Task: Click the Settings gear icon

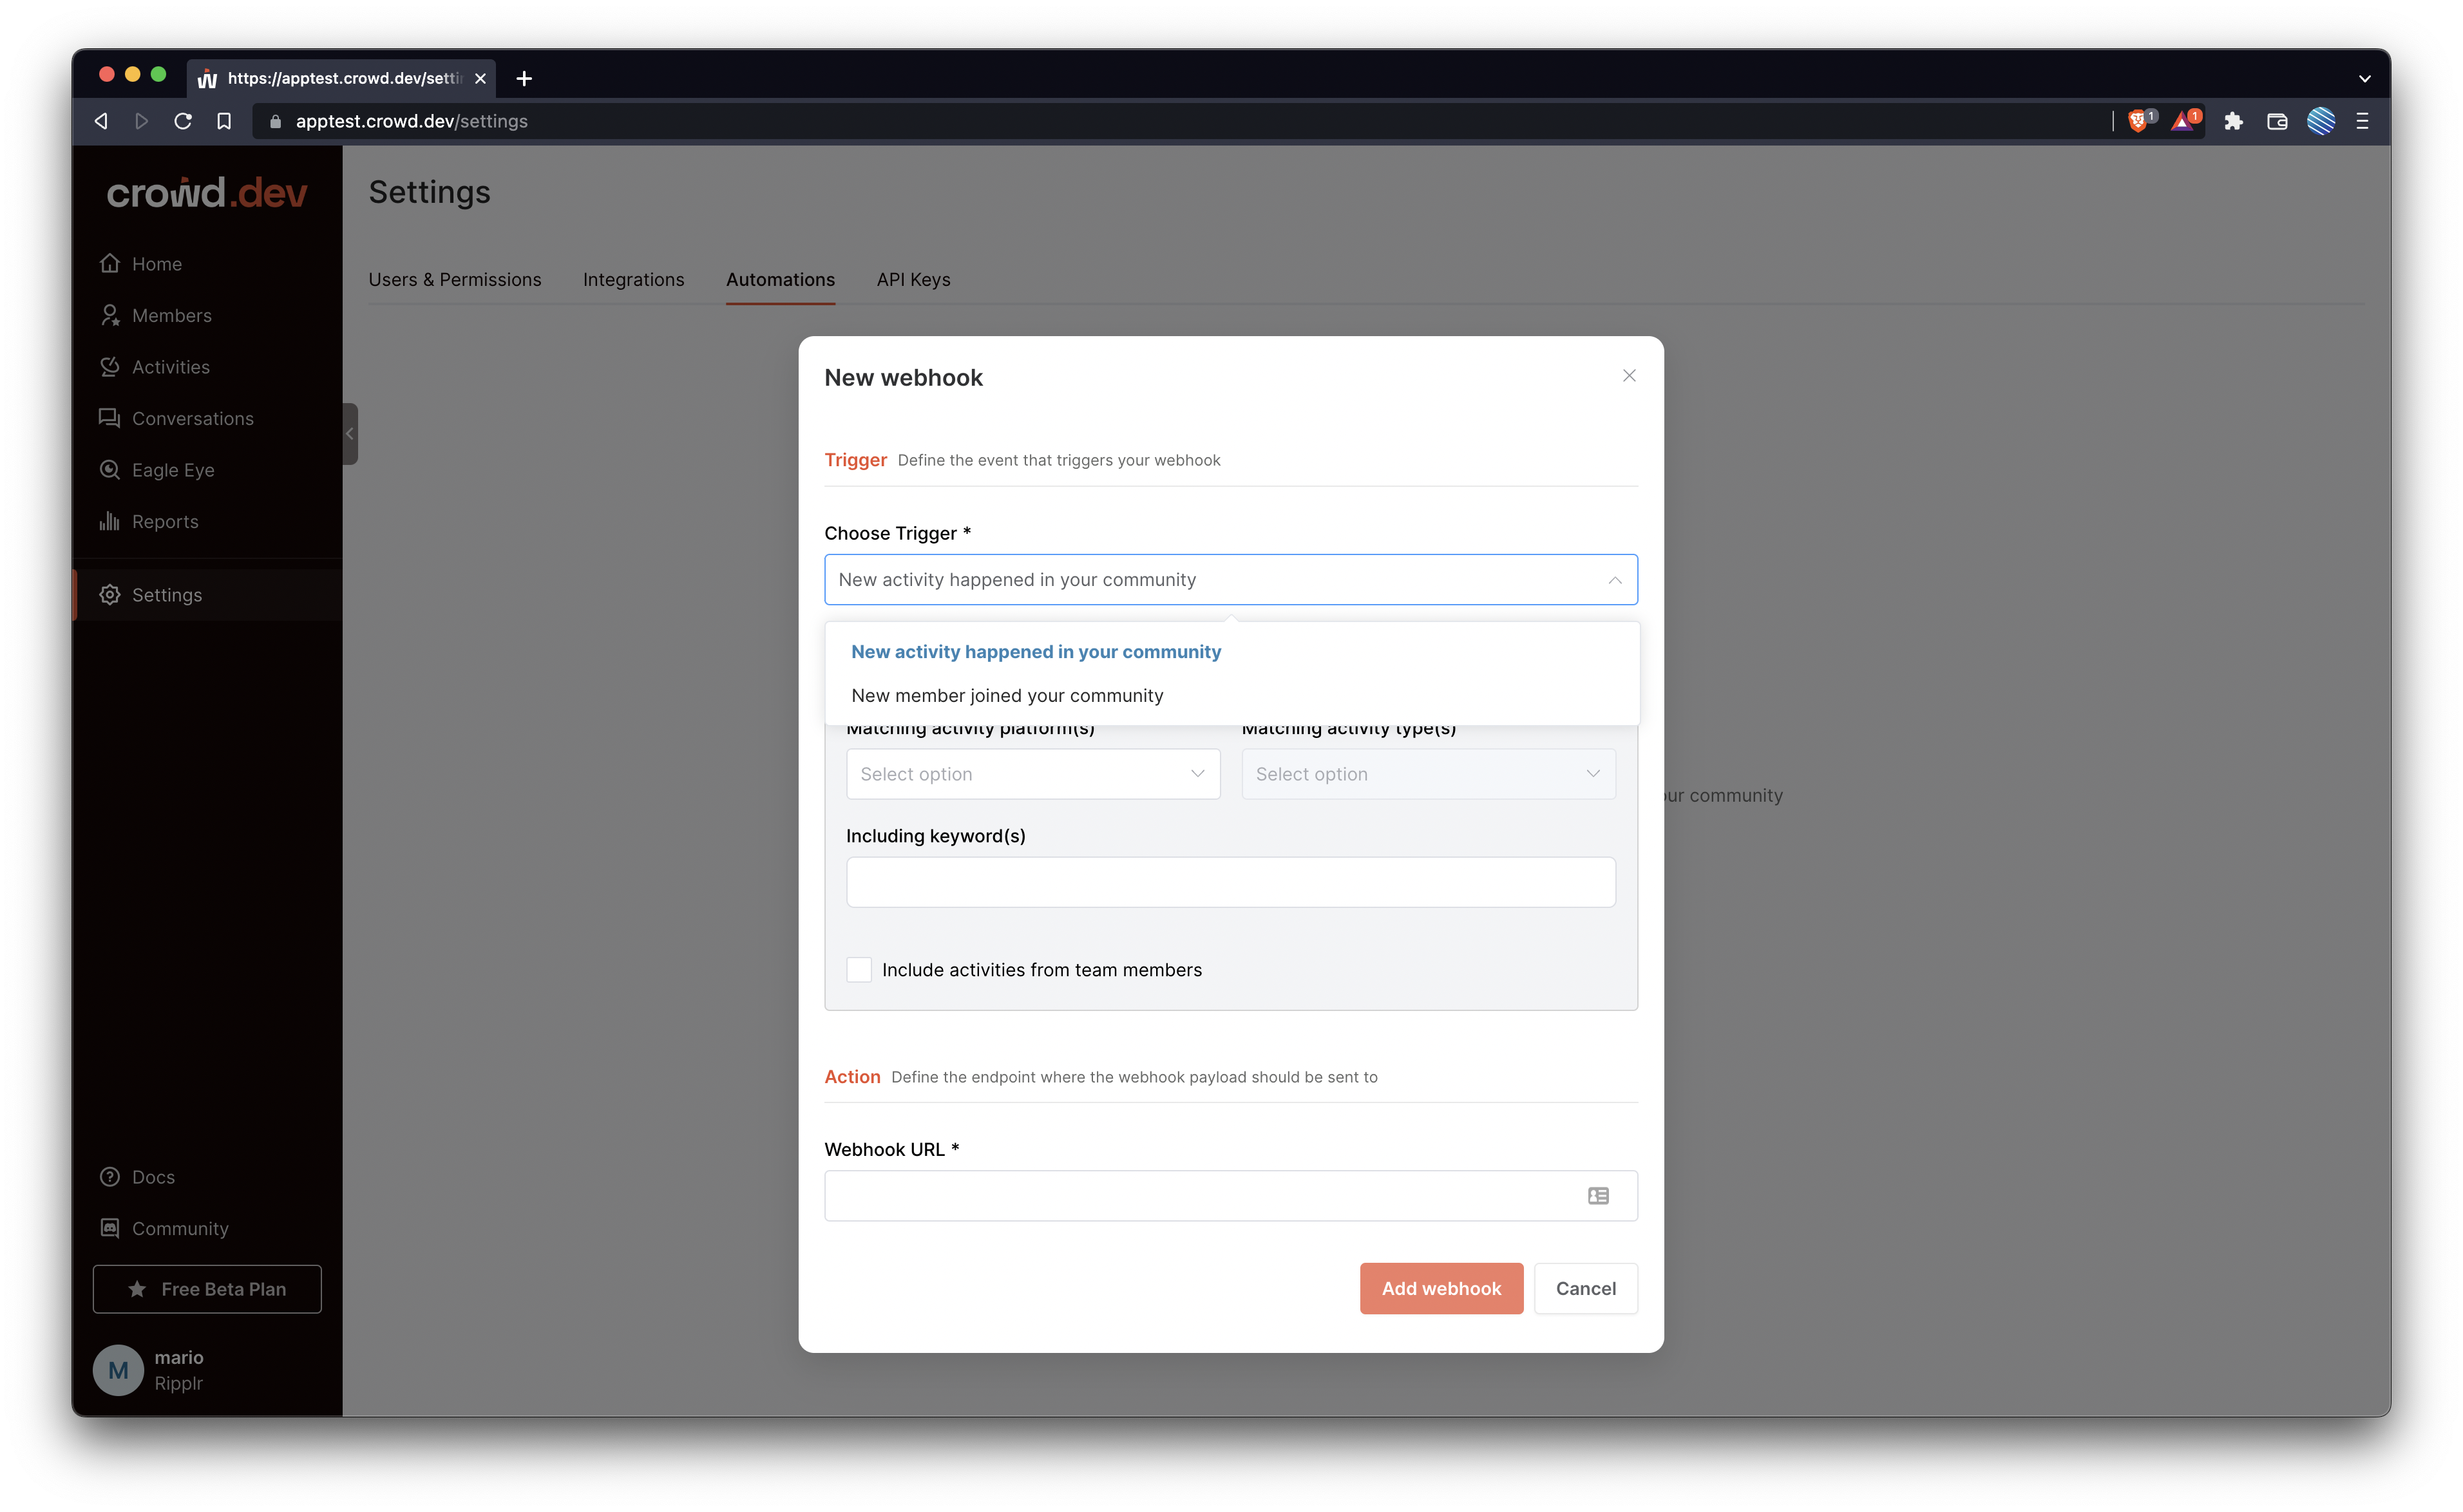Action: click(110, 595)
